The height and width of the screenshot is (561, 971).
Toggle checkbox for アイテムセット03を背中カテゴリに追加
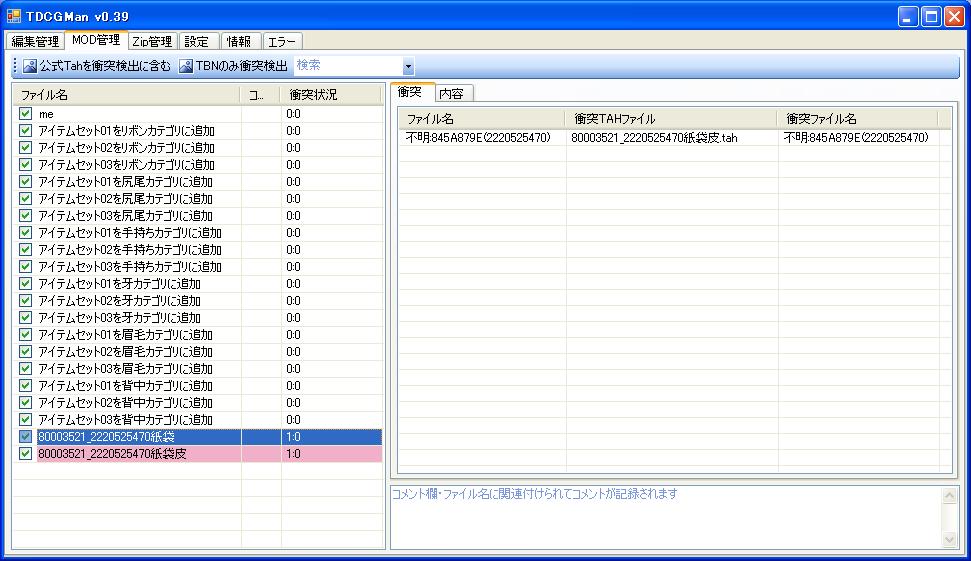(x=26, y=420)
